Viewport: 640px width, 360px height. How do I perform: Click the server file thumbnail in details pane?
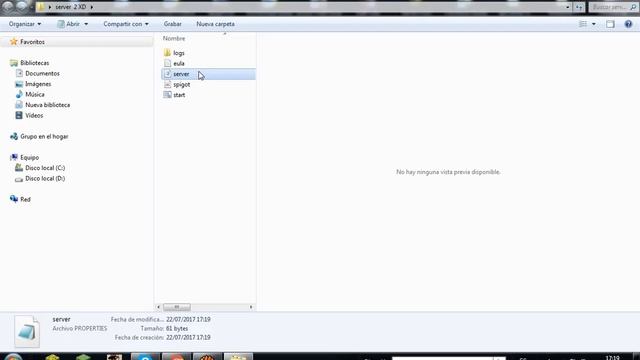(27, 331)
